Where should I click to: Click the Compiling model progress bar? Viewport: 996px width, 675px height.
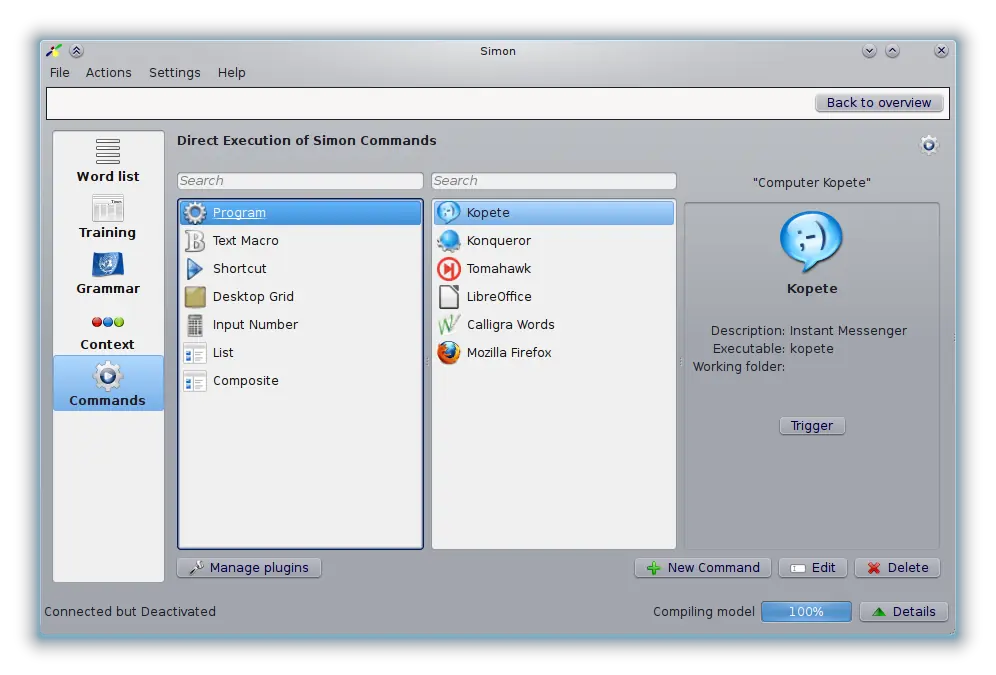click(x=806, y=612)
